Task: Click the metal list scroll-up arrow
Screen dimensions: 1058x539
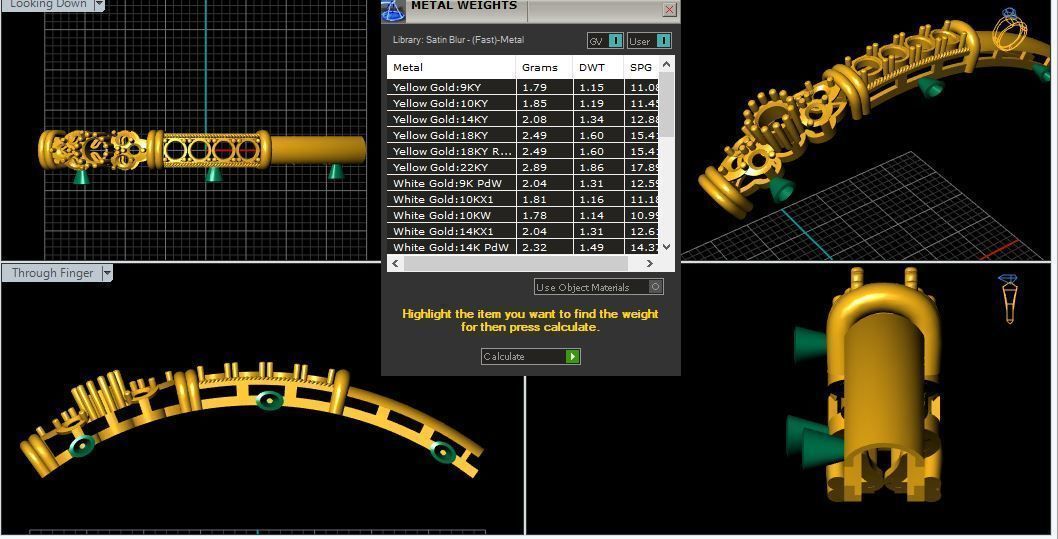Action: point(667,64)
